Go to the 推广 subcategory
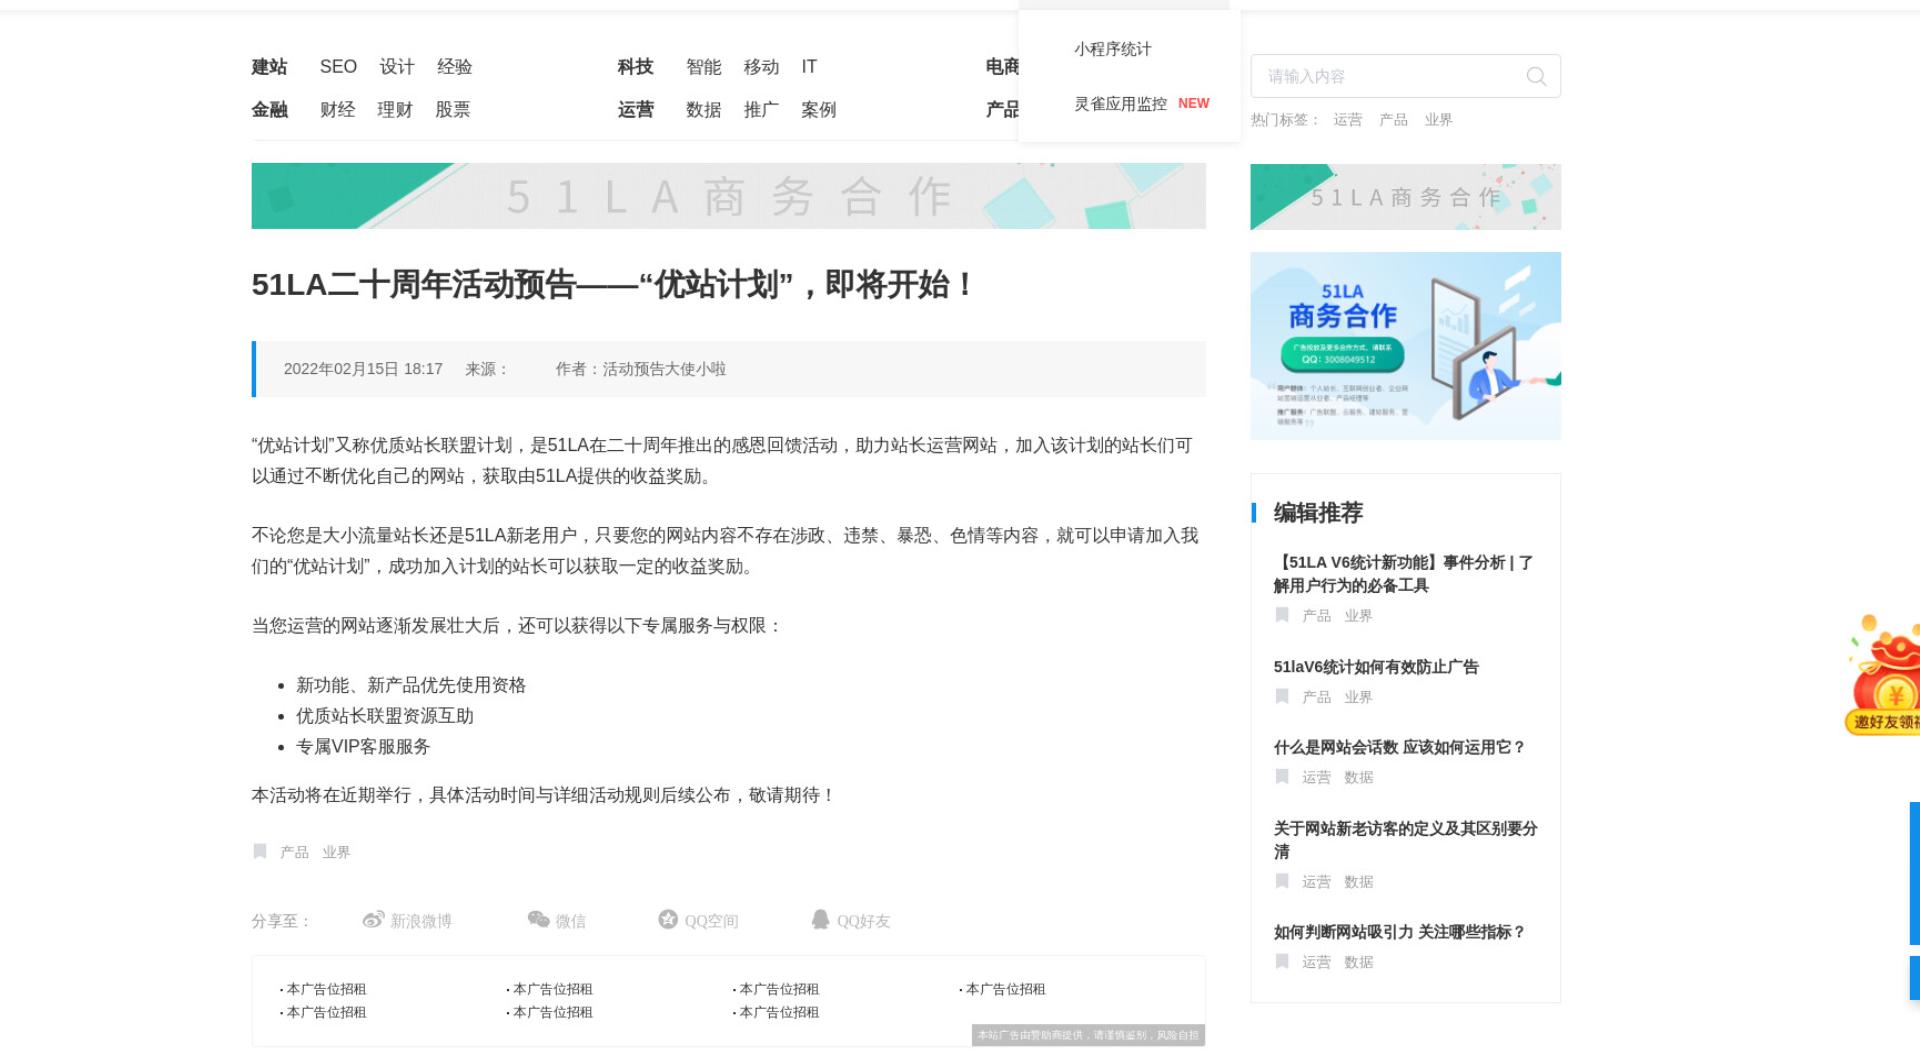 pos(761,110)
